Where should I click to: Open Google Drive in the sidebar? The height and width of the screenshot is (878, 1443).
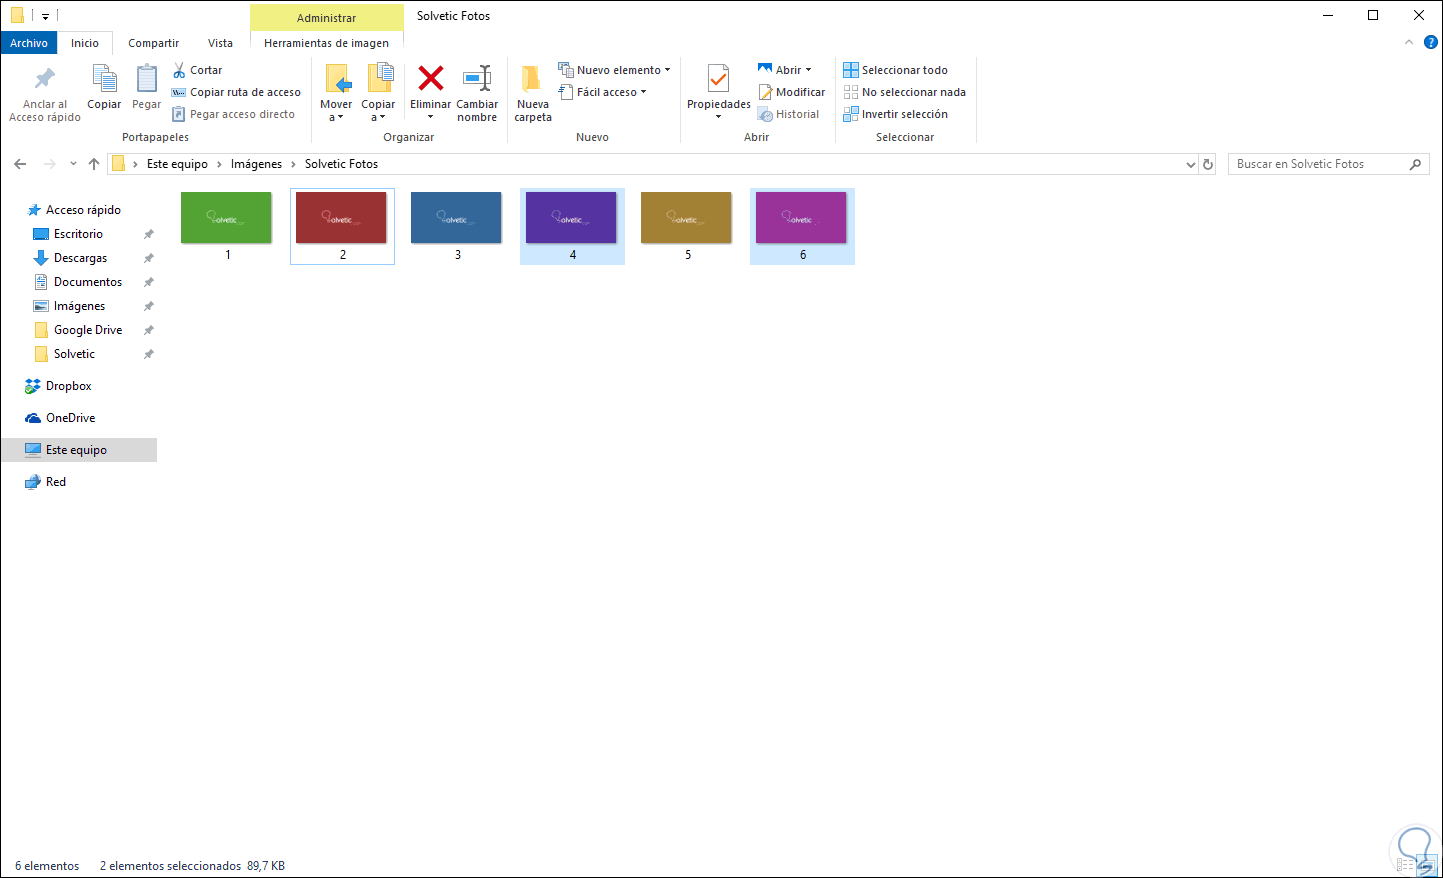click(x=88, y=330)
